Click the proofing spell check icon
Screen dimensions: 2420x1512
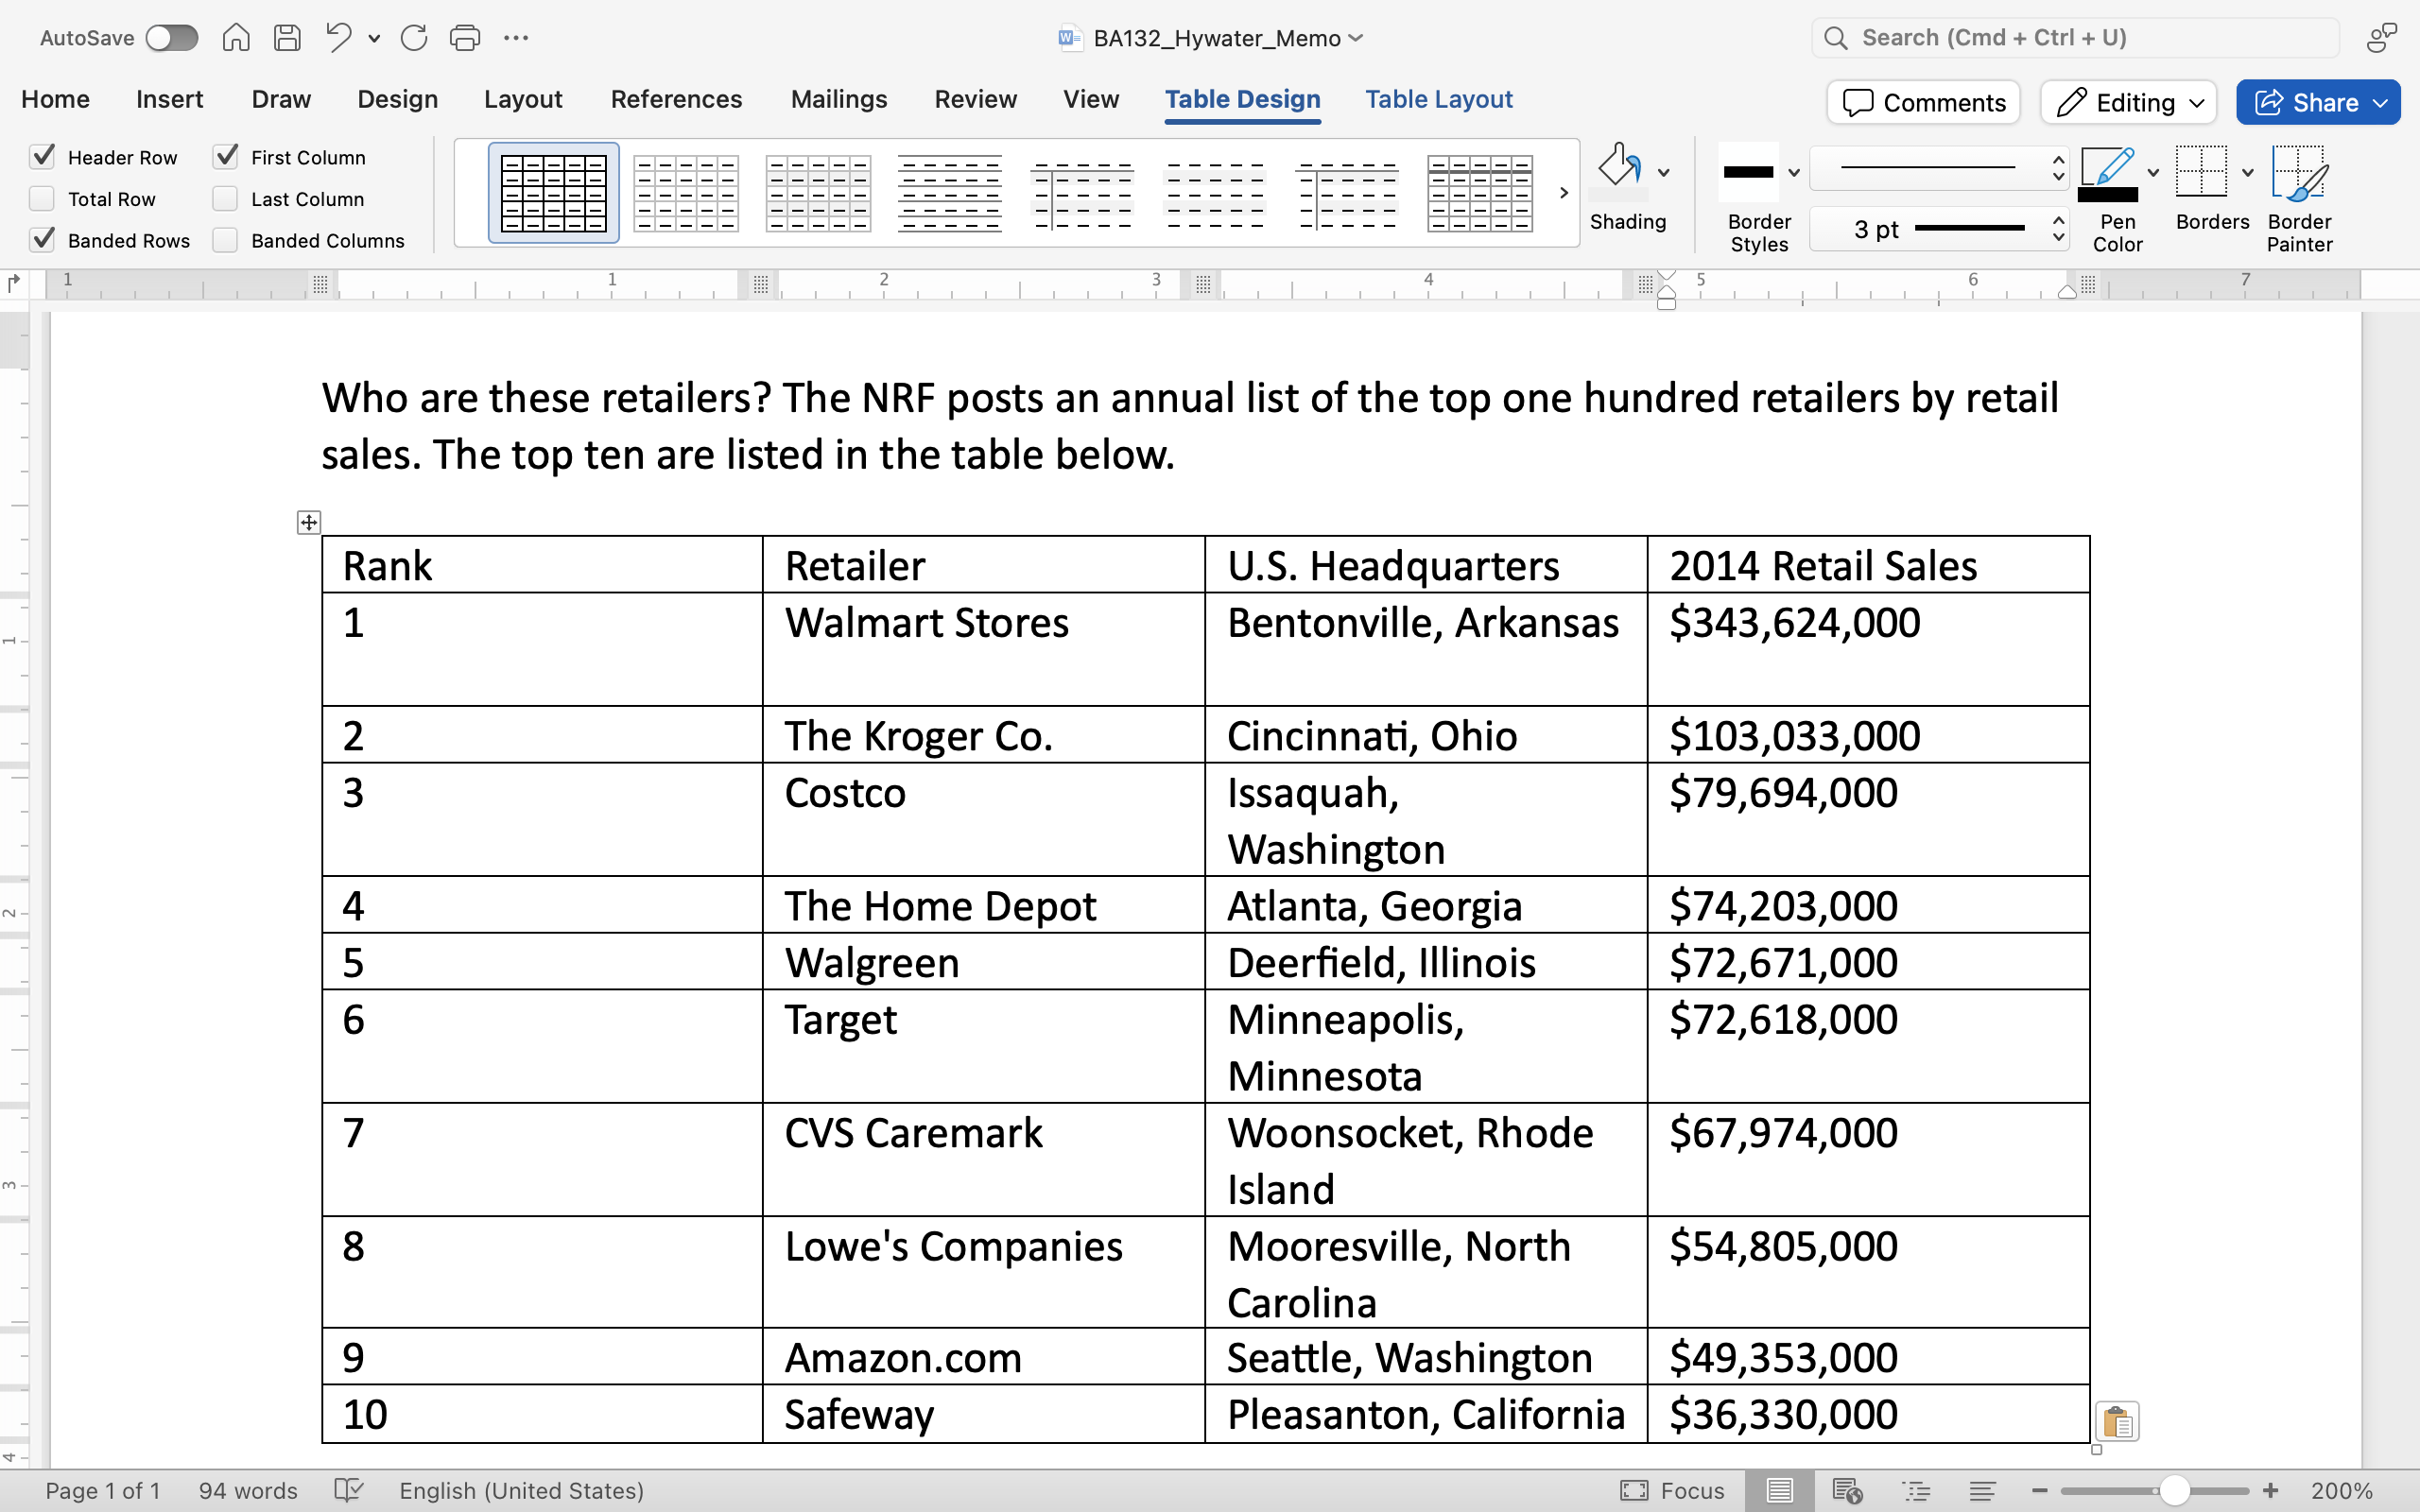348,1491
